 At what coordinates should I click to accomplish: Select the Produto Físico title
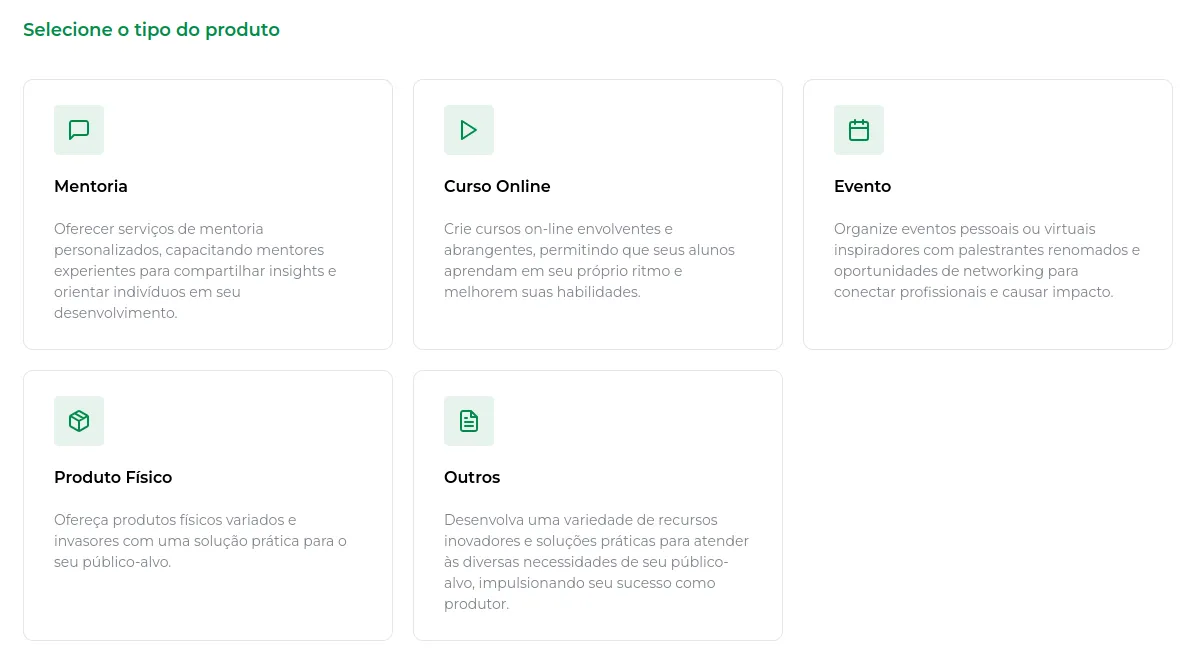(x=113, y=477)
